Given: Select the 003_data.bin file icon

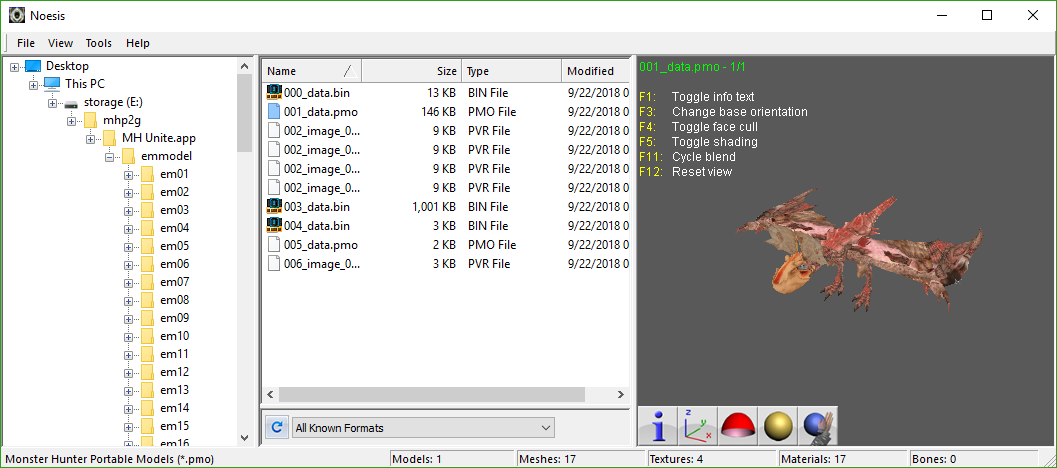Looking at the screenshot, I should 274,206.
